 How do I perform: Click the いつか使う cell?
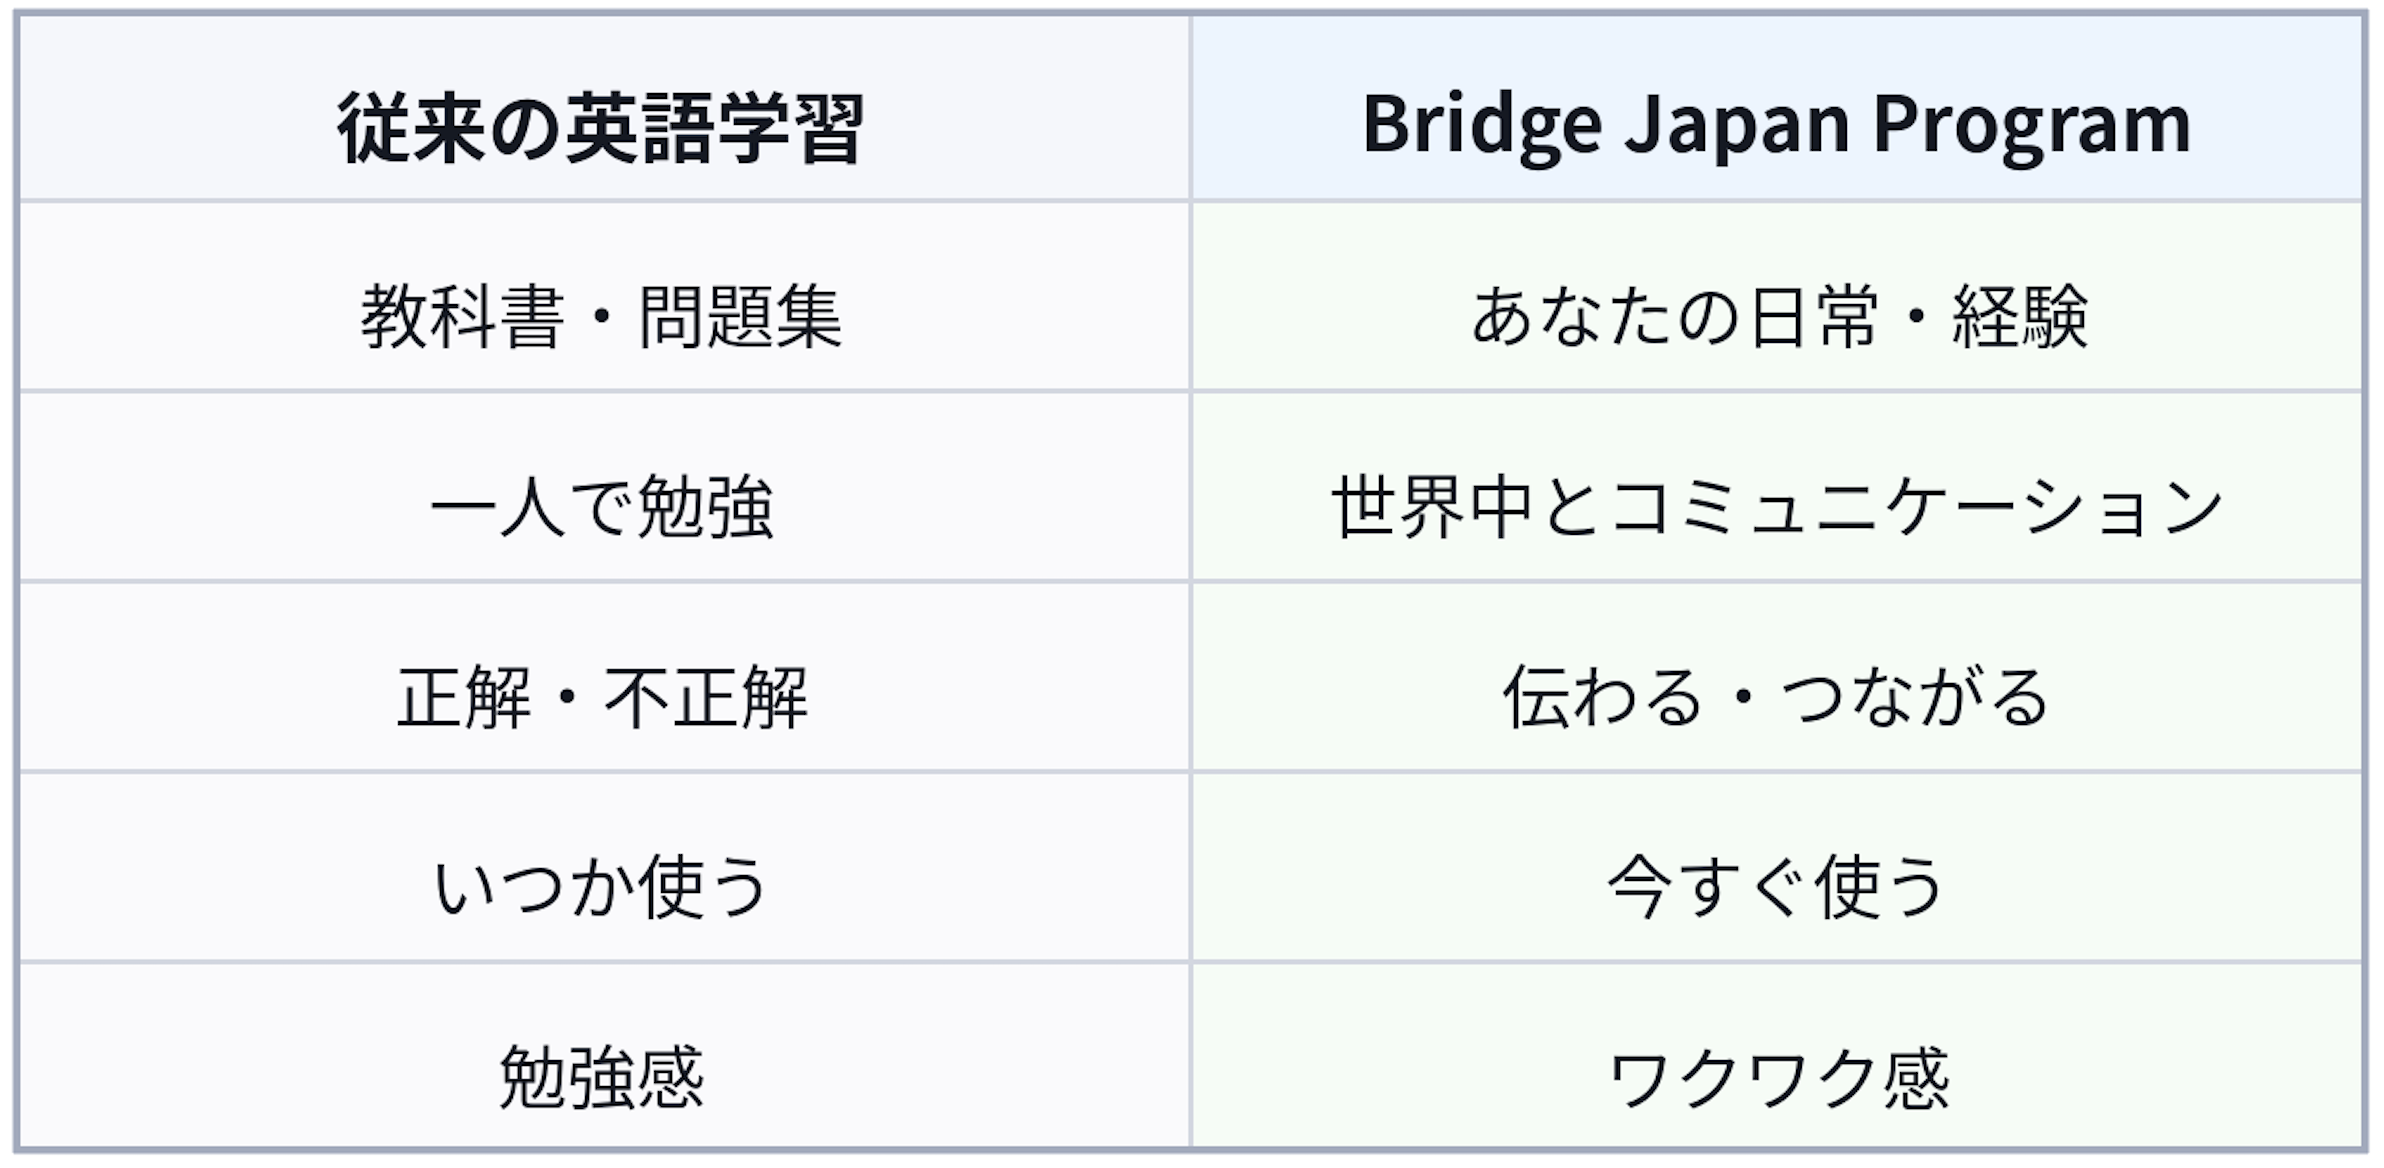click(x=602, y=887)
